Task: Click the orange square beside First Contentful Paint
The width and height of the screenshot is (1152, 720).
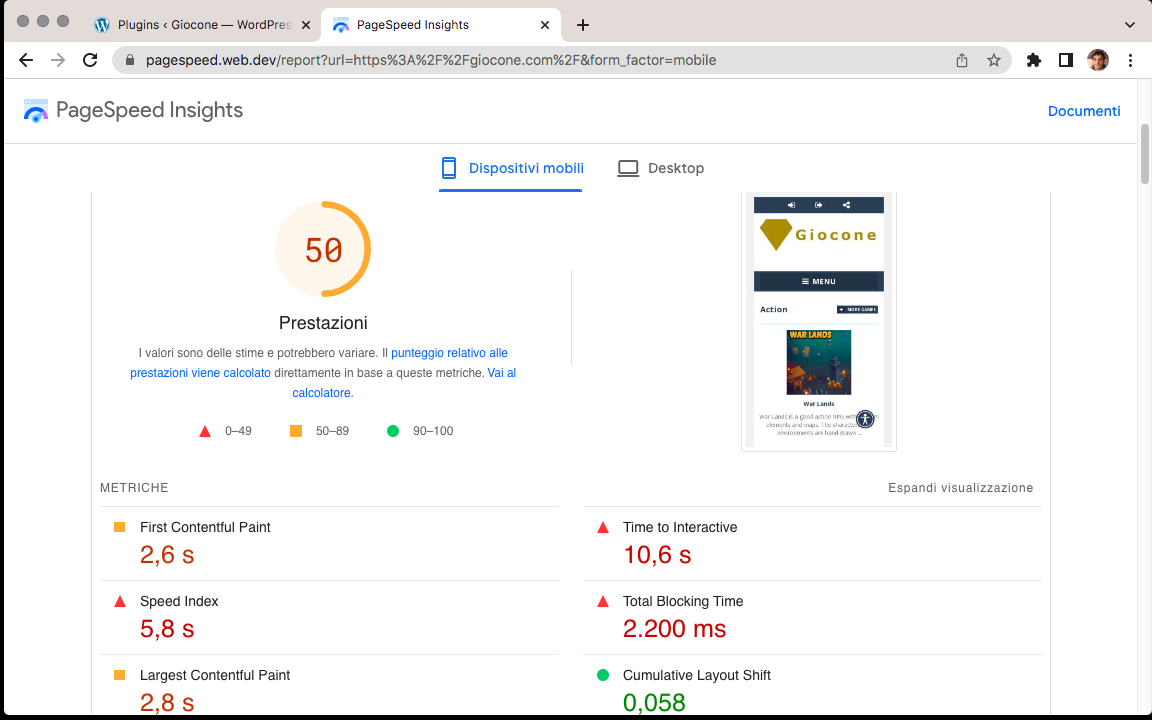Action: (x=120, y=528)
